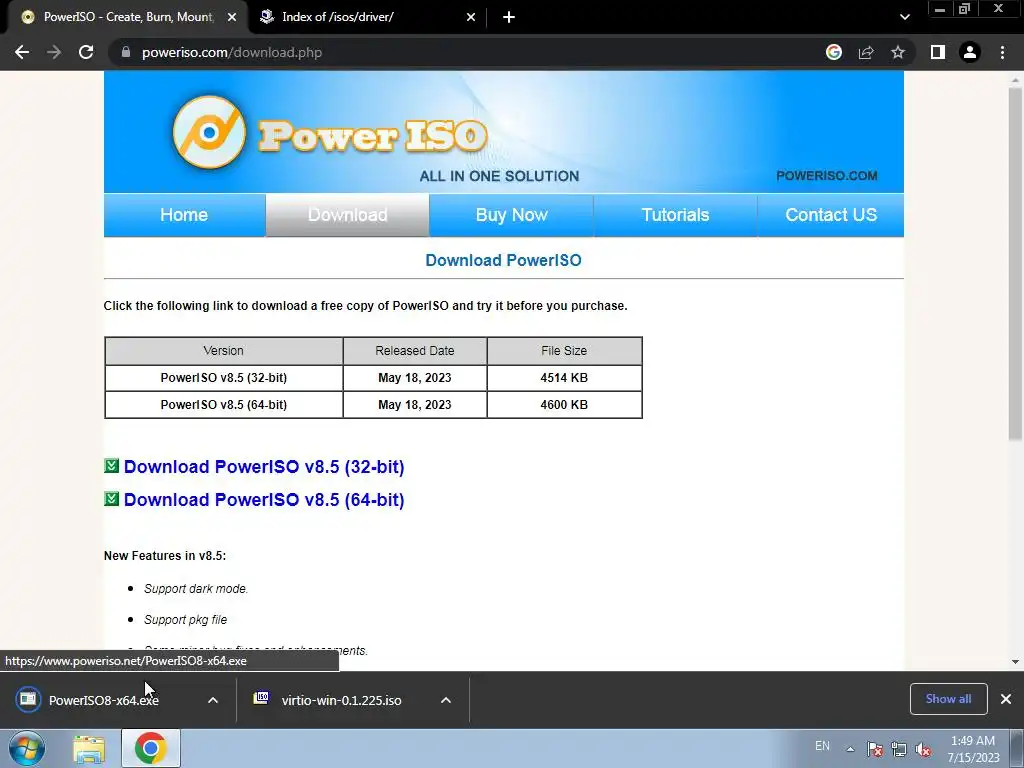The height and width of the screenshot is (768, 1024).
Task: Click the PowerISO v8.5 (64-bit) table cell
Action: 223,405
